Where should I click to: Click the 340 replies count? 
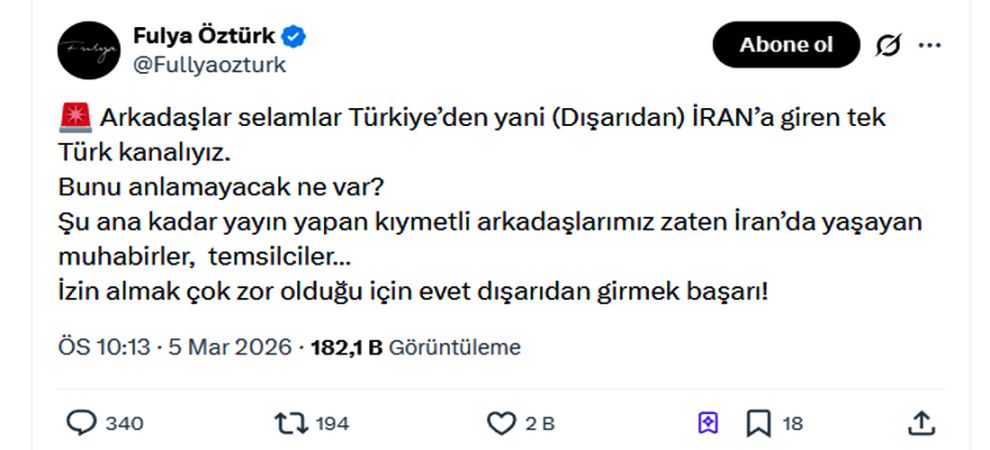[x=124, y=424]
